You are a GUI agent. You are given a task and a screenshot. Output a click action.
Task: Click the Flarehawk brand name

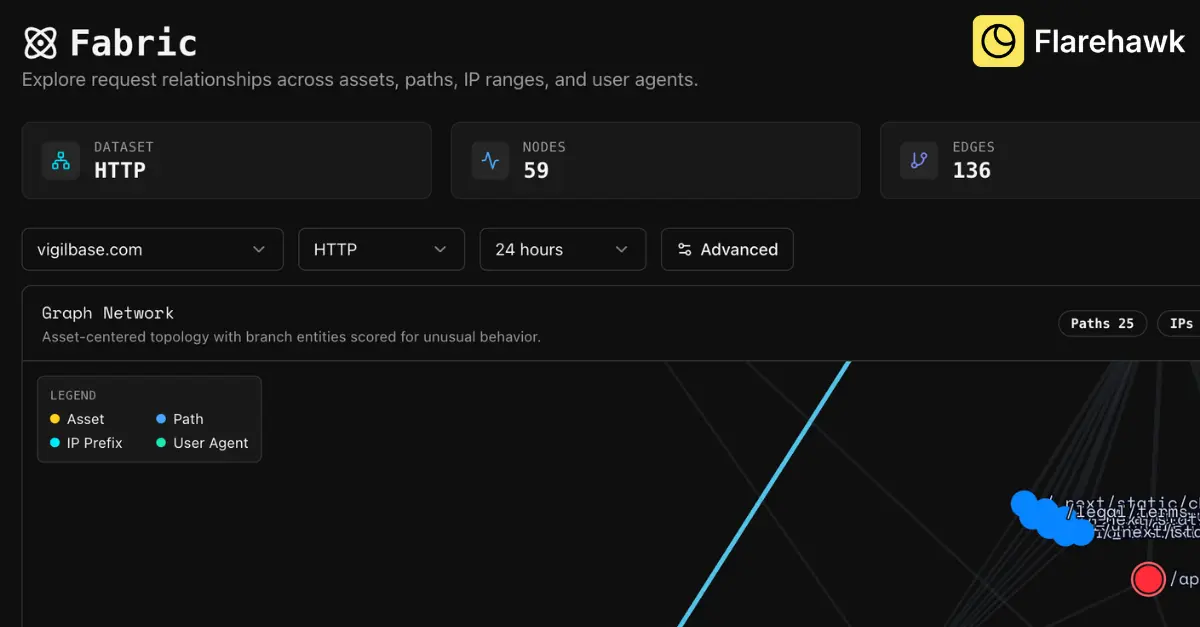tap(1109, 42)
